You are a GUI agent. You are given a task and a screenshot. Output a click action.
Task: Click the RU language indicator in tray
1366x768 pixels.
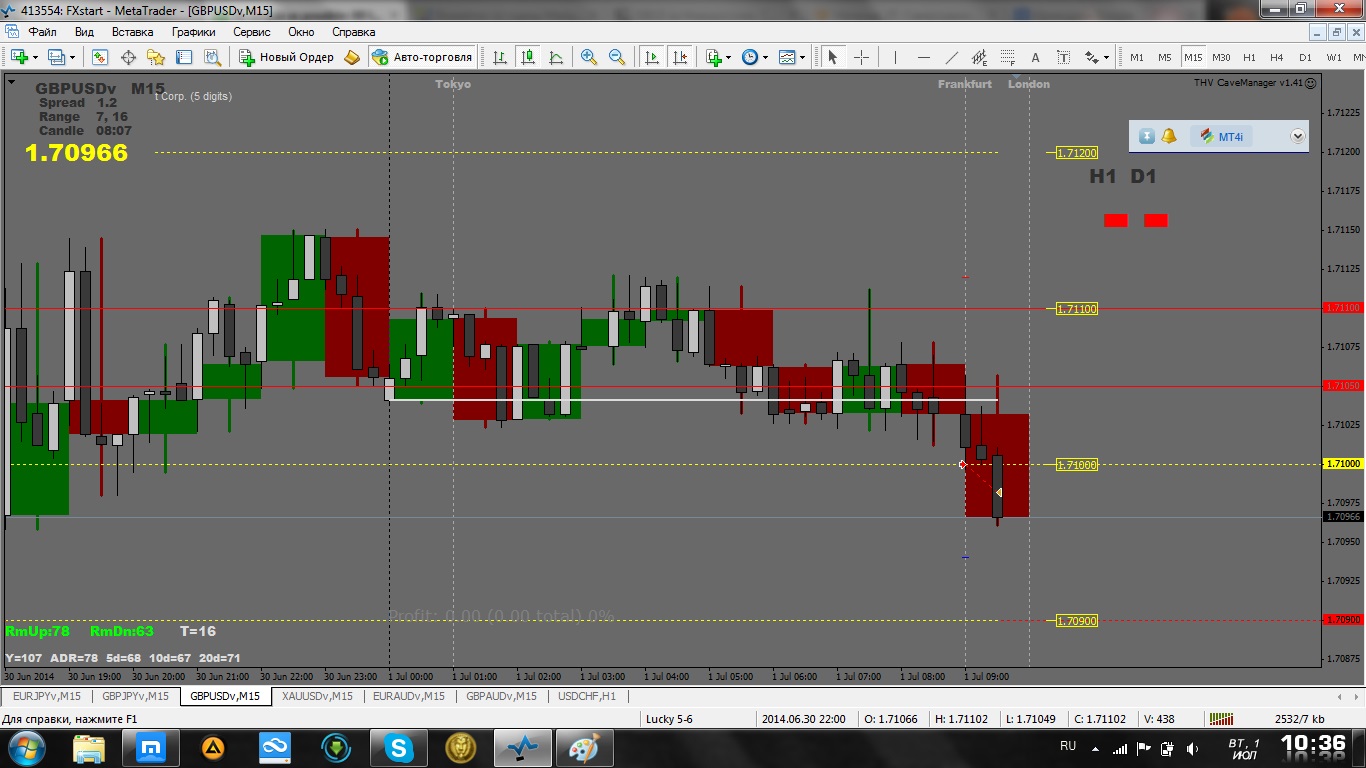1067,747
